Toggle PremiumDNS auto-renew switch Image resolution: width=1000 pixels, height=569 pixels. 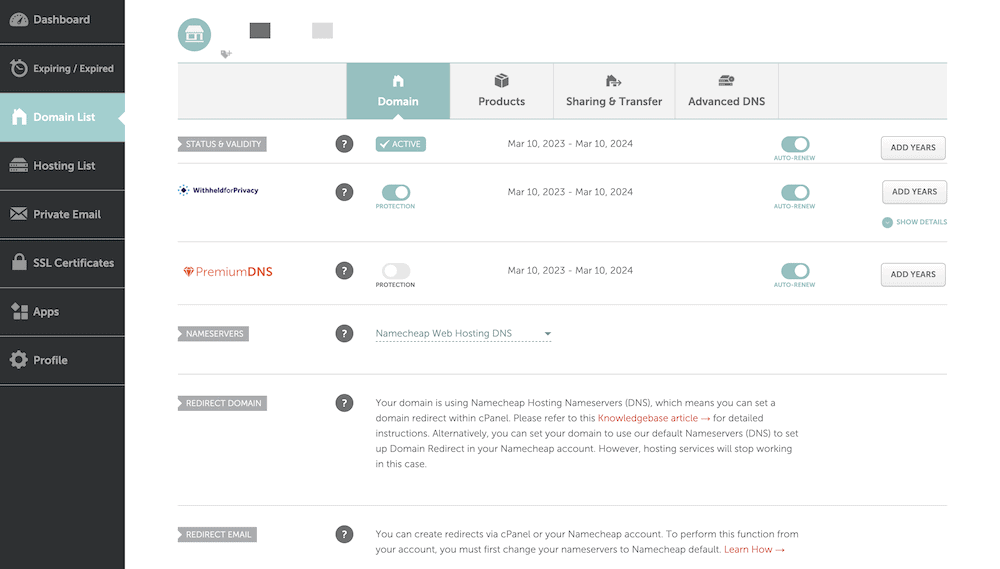[795, 270]
